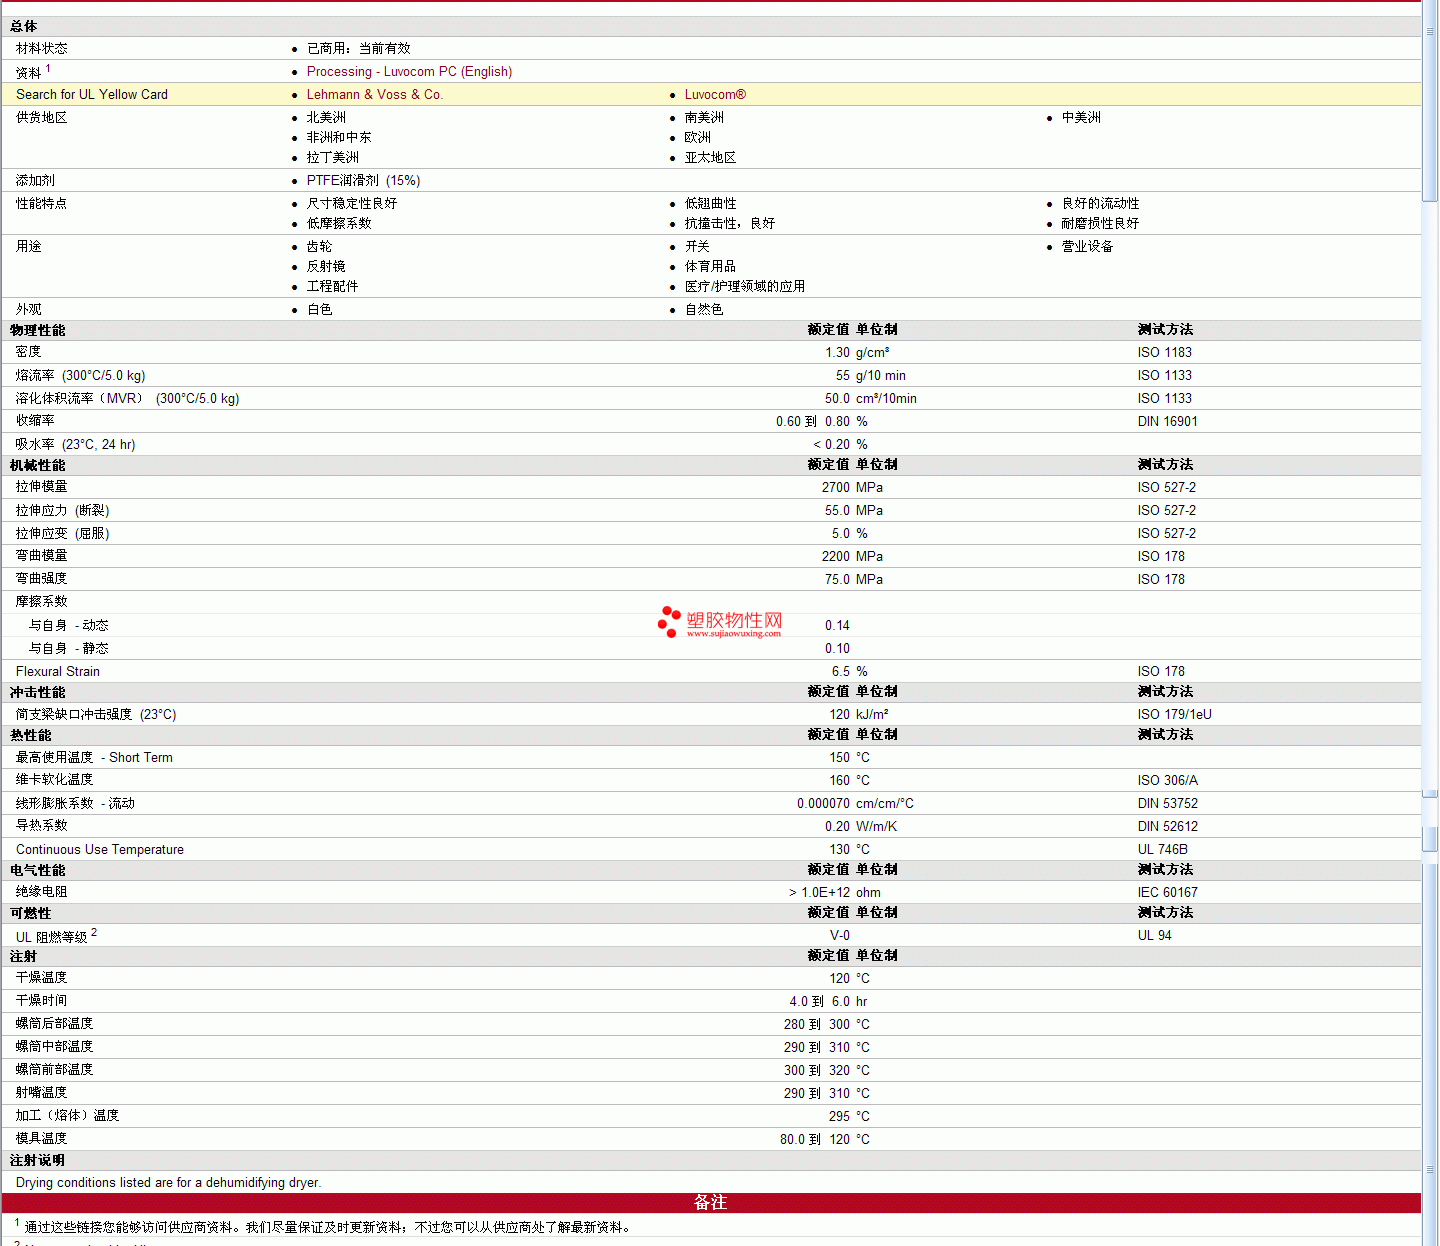1440x1246 pixels.
Task: Click the 总体 general section header
Action: [x=24, y=27]
